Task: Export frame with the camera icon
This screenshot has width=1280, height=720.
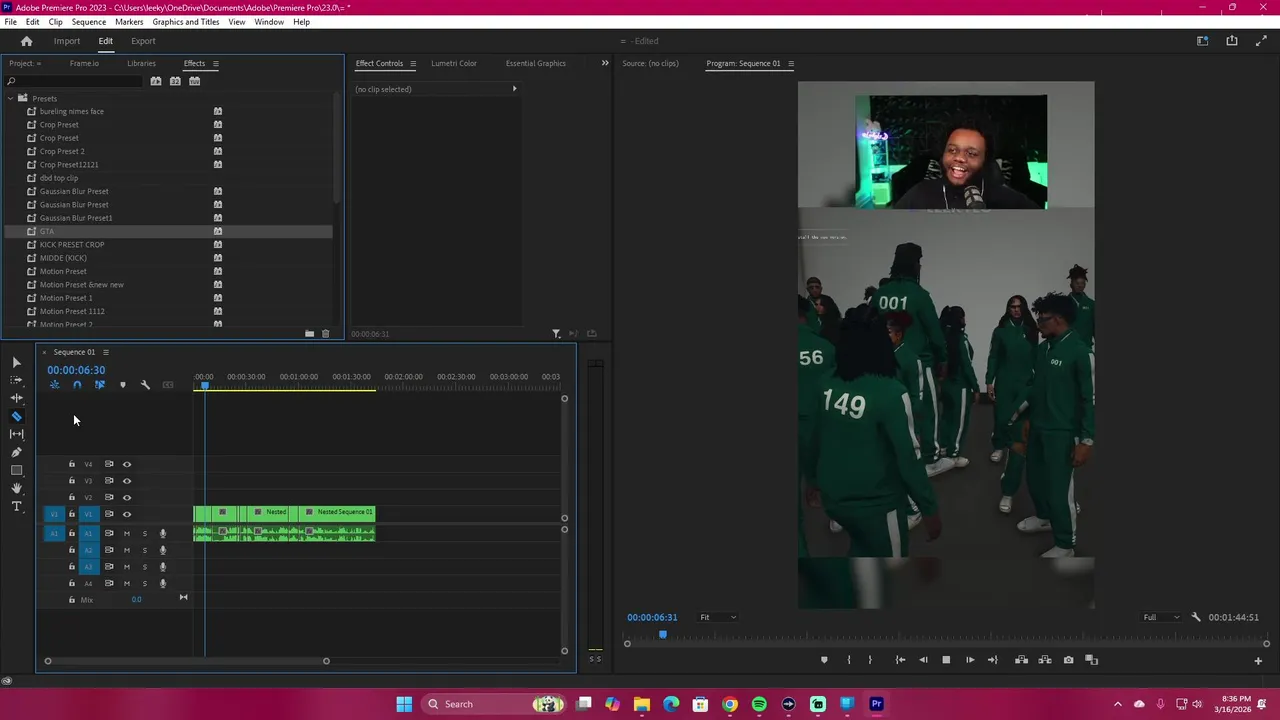Action: [1068, 660]
